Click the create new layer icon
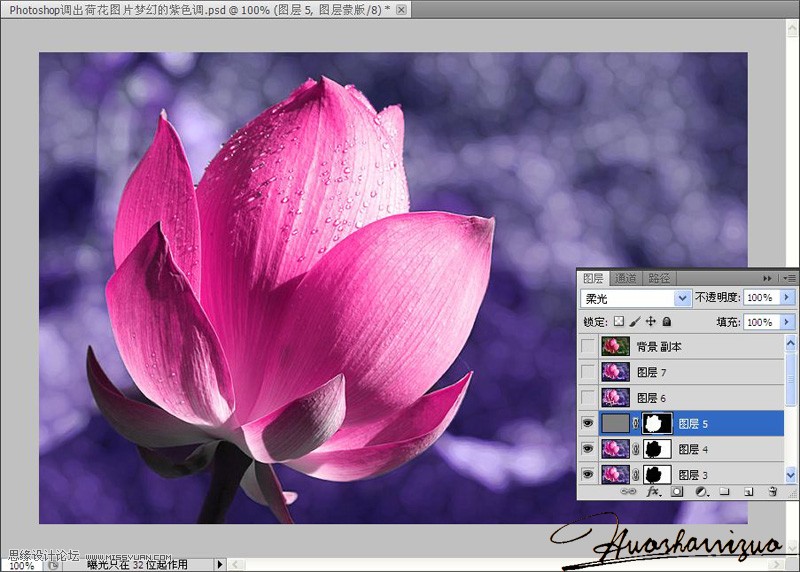The height and width of the screenshot is (572, 800). (748, 492)
